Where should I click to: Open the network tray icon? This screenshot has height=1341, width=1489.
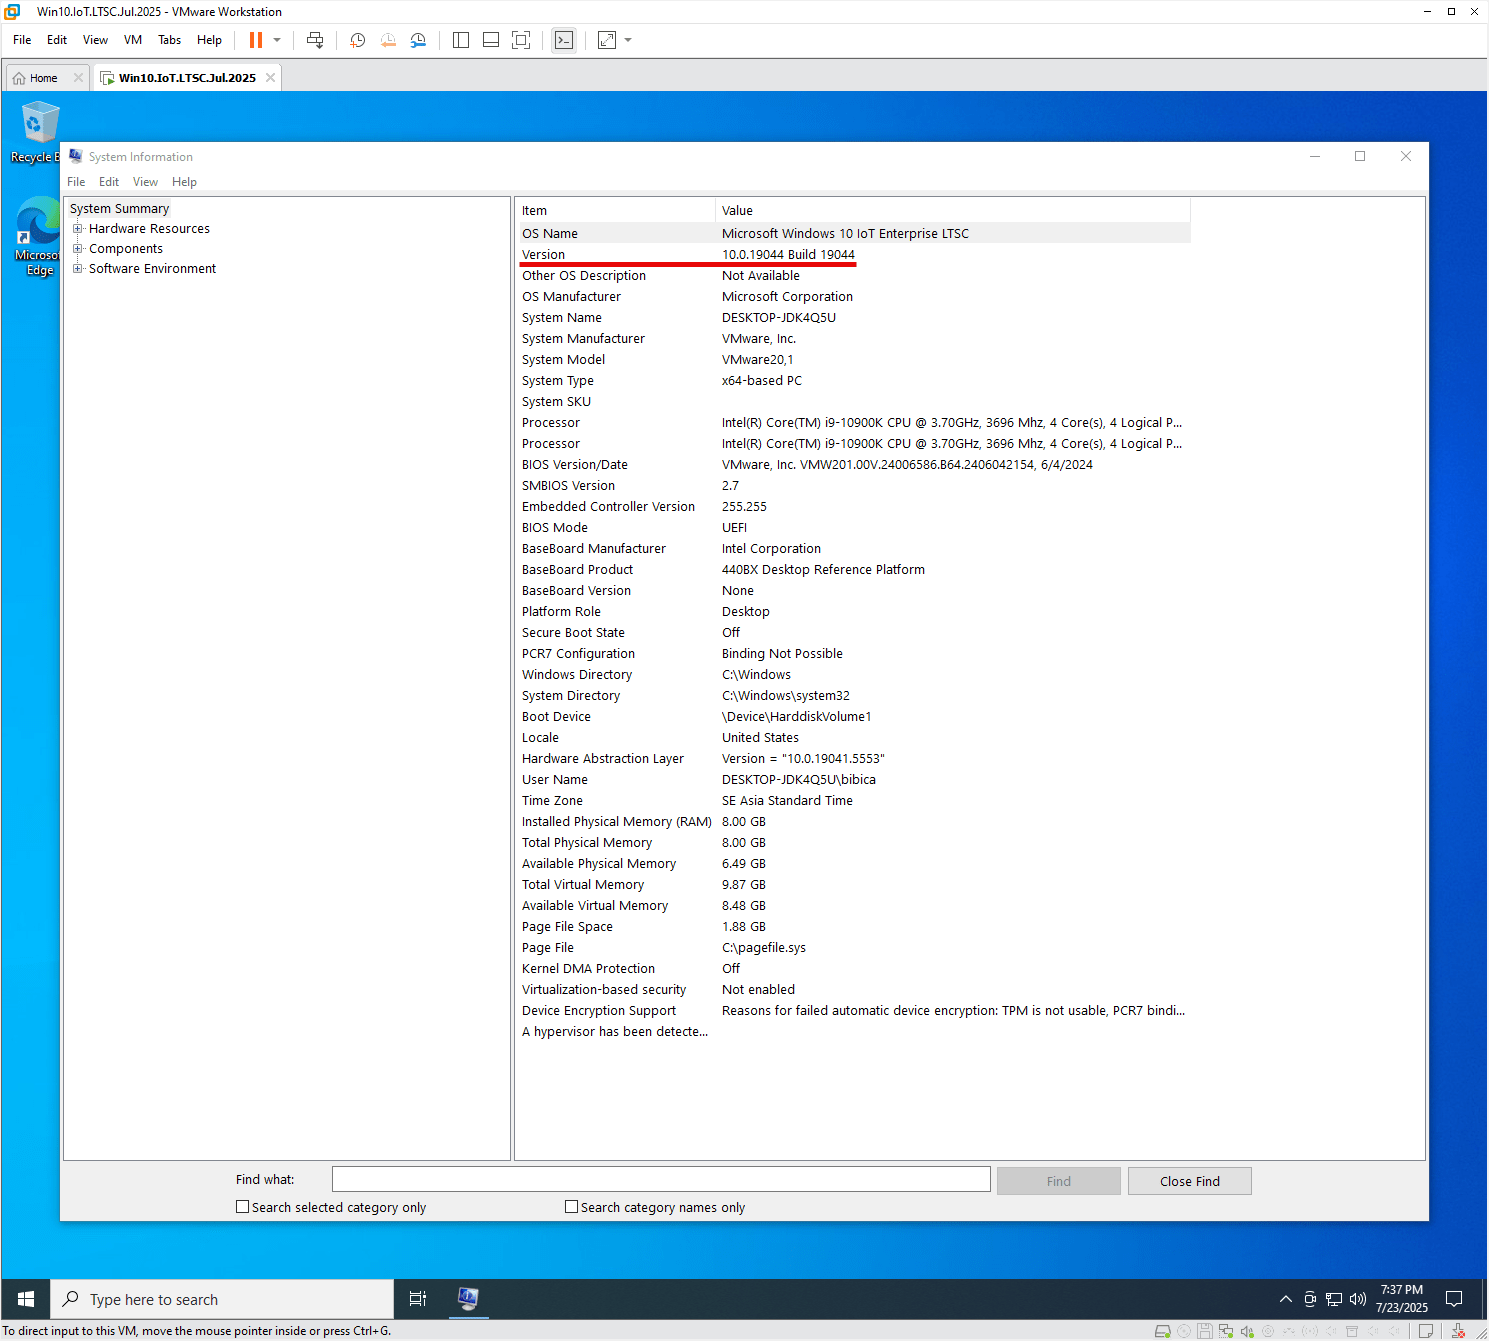[x=1334, y=1299]
